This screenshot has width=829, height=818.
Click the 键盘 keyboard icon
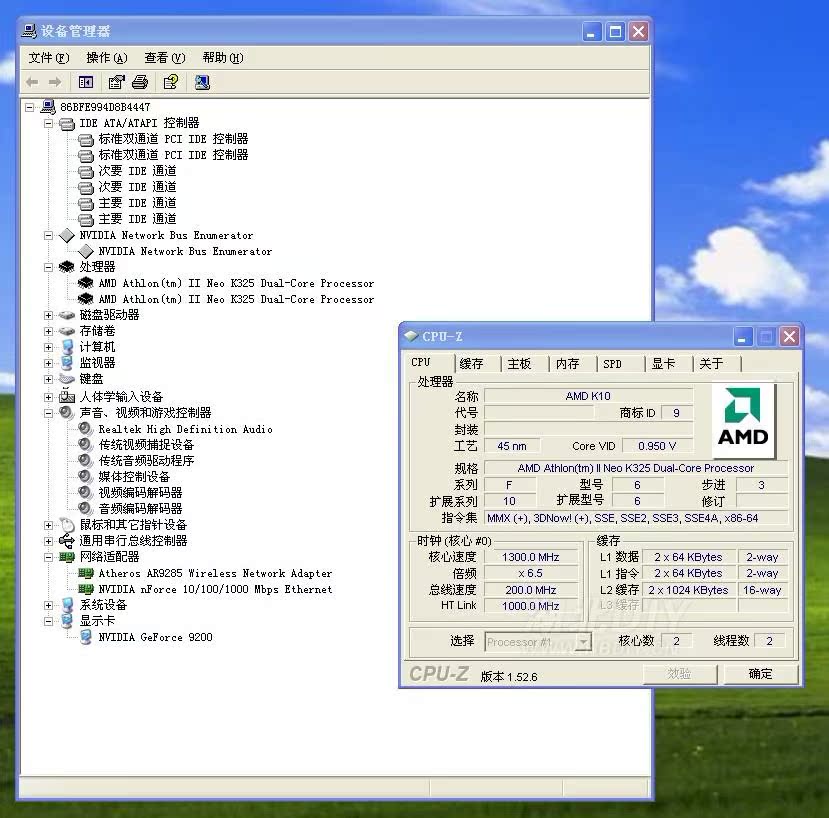[67, 379]
